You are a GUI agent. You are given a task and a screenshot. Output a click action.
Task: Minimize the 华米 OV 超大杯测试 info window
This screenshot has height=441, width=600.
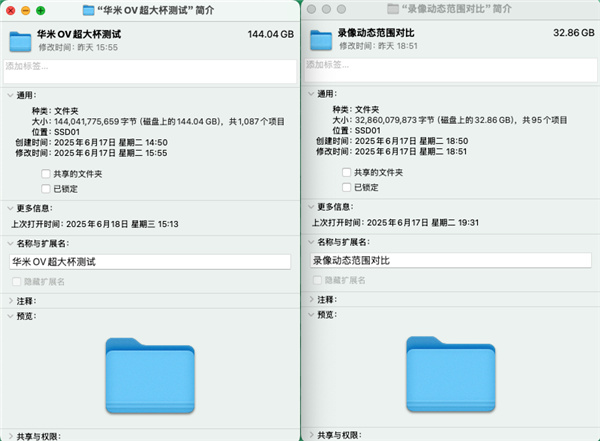coord(26,10)
